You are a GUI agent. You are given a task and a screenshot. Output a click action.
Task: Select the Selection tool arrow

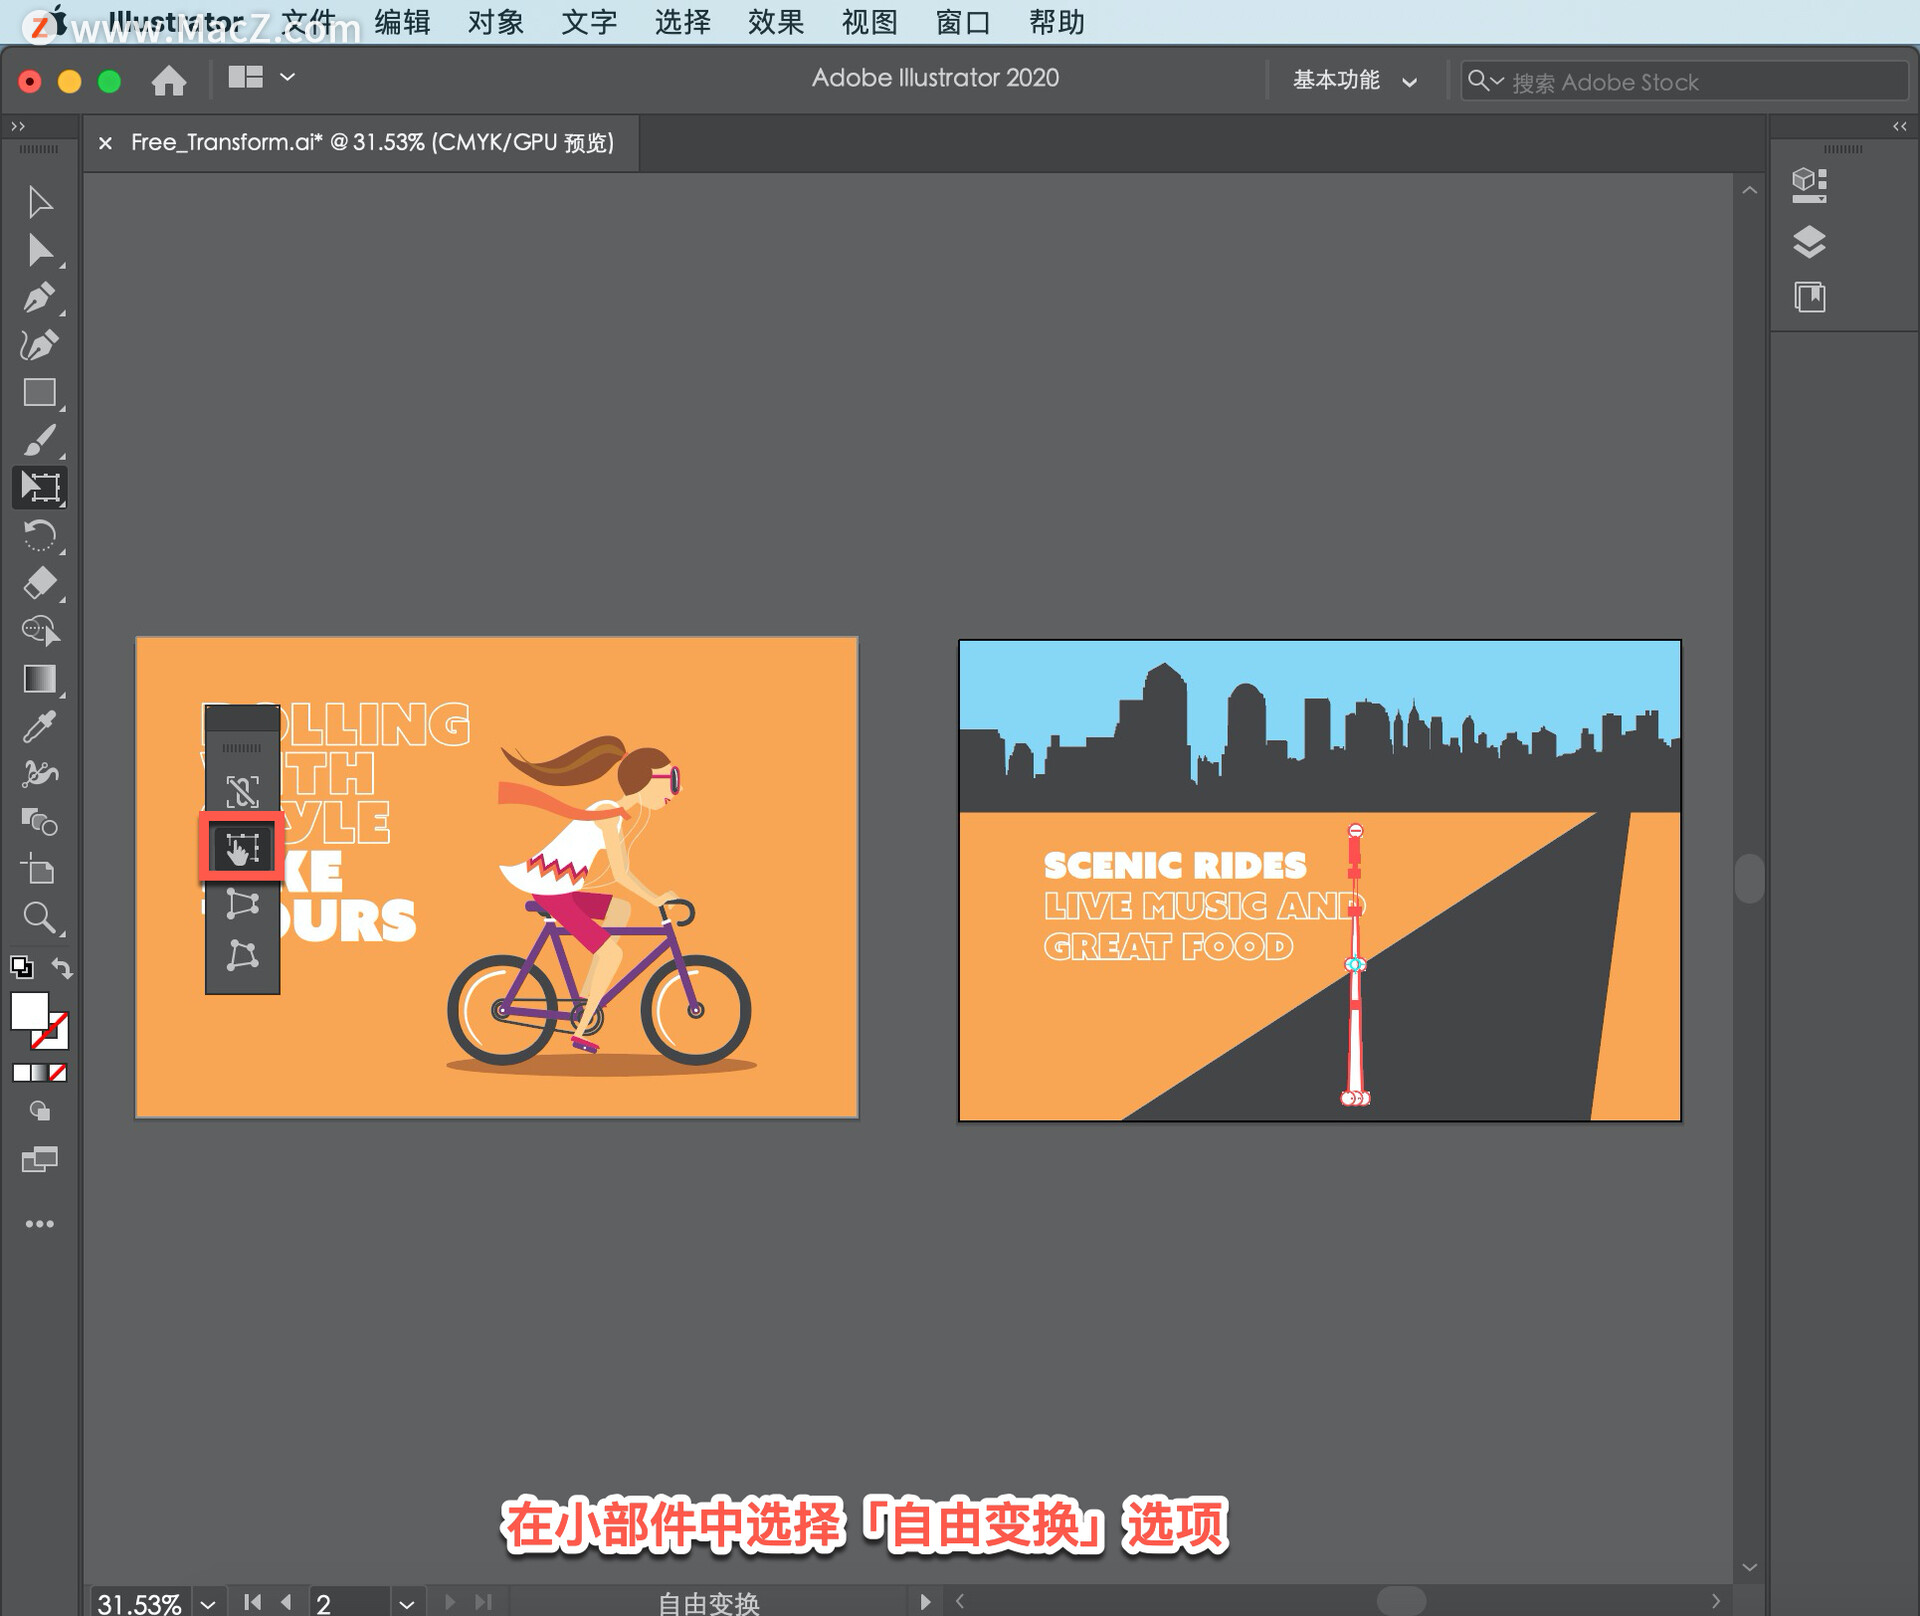point(40,202)
